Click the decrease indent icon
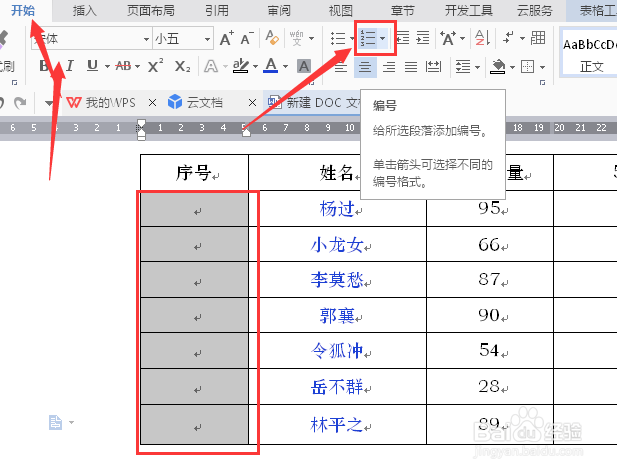The width and height of the screenshot is (617, 473). pos(403,38)
